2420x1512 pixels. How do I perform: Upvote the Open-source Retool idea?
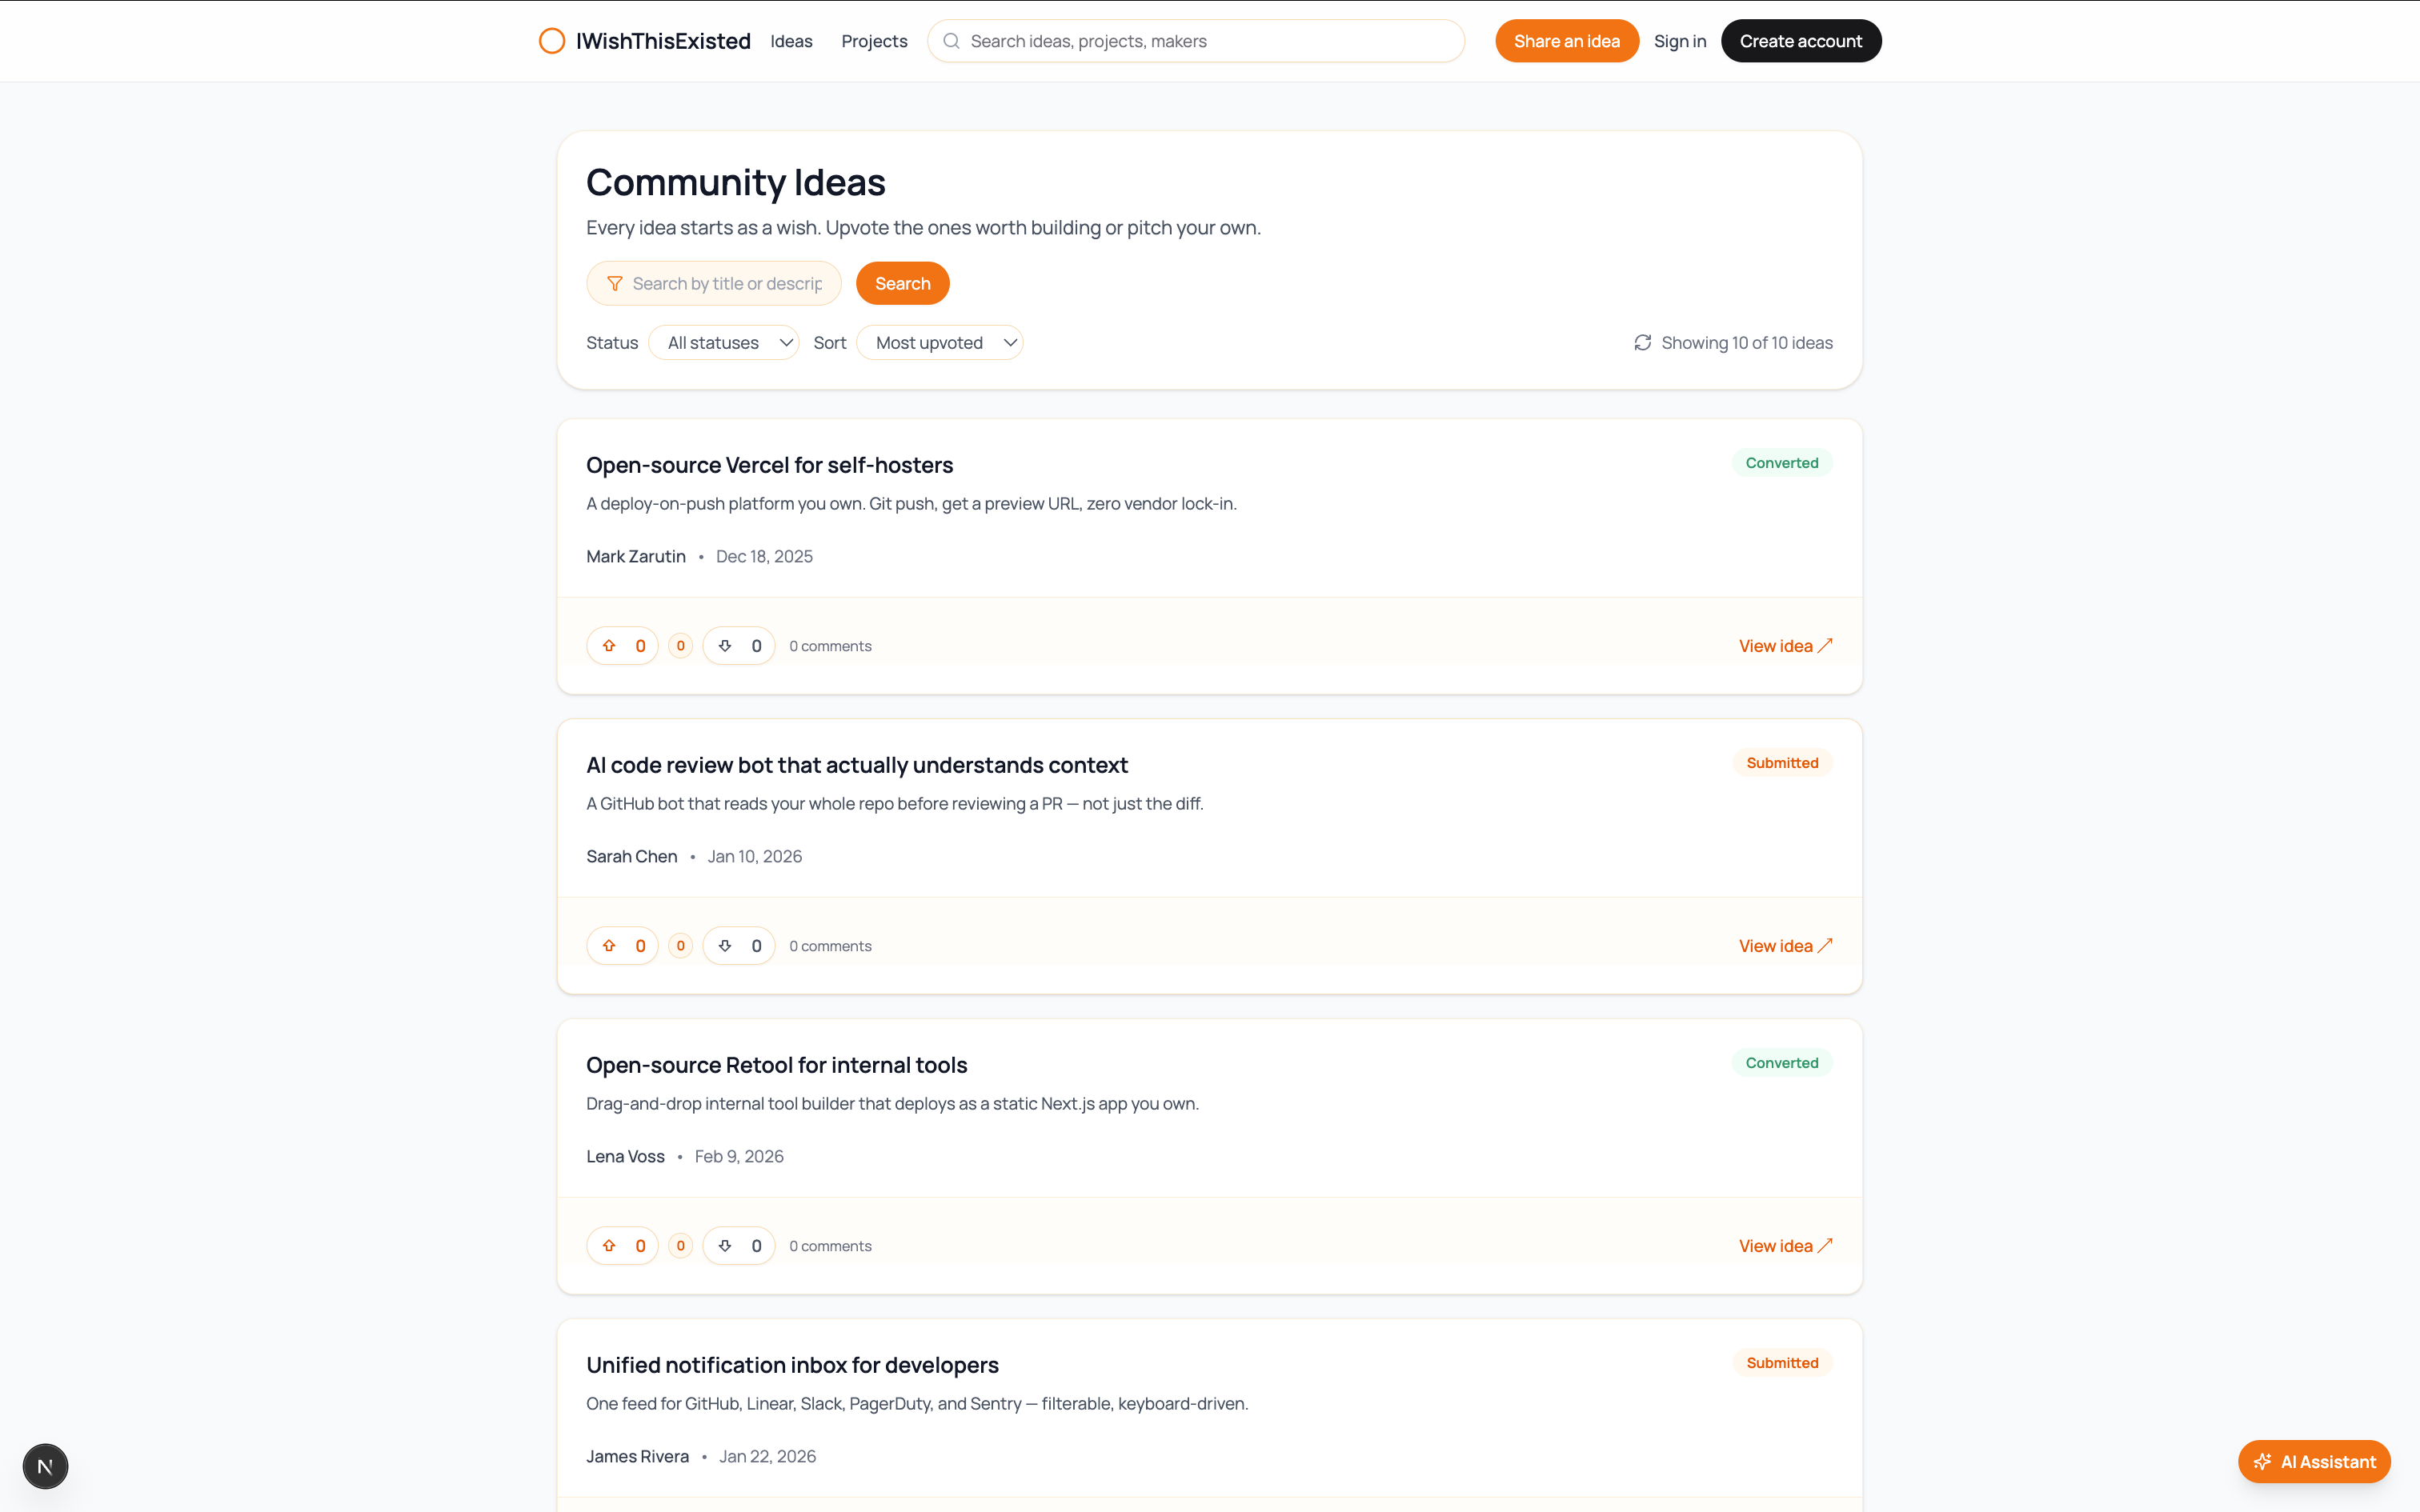(622, 1245)
